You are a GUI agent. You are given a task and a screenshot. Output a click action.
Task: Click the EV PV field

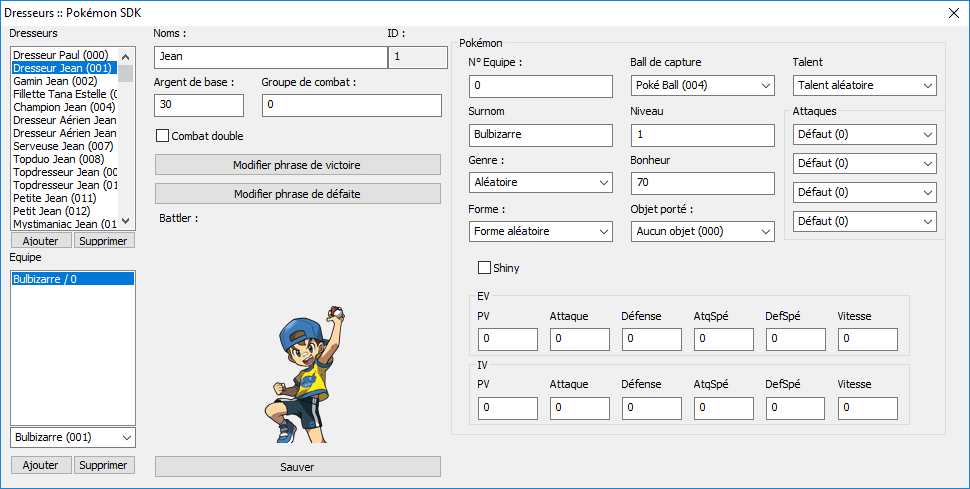(508, 339)
